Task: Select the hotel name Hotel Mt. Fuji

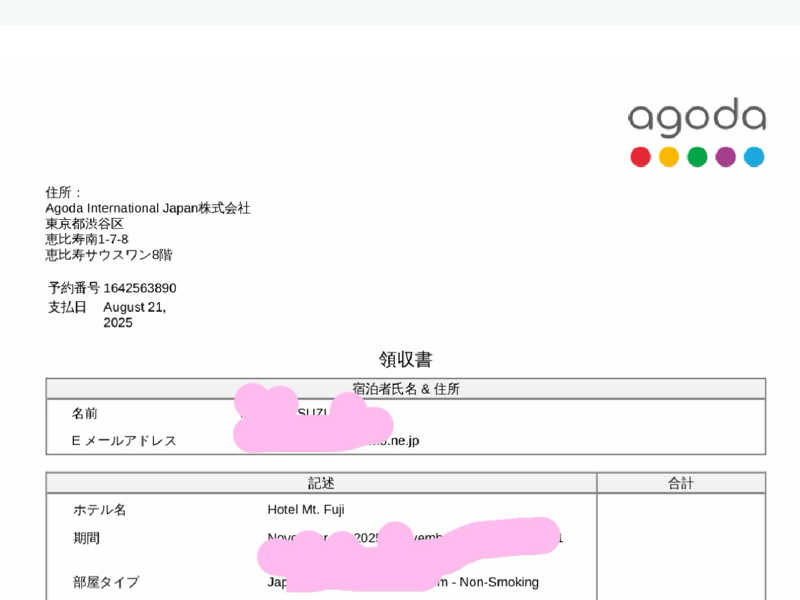Action: tap(306, 510)
